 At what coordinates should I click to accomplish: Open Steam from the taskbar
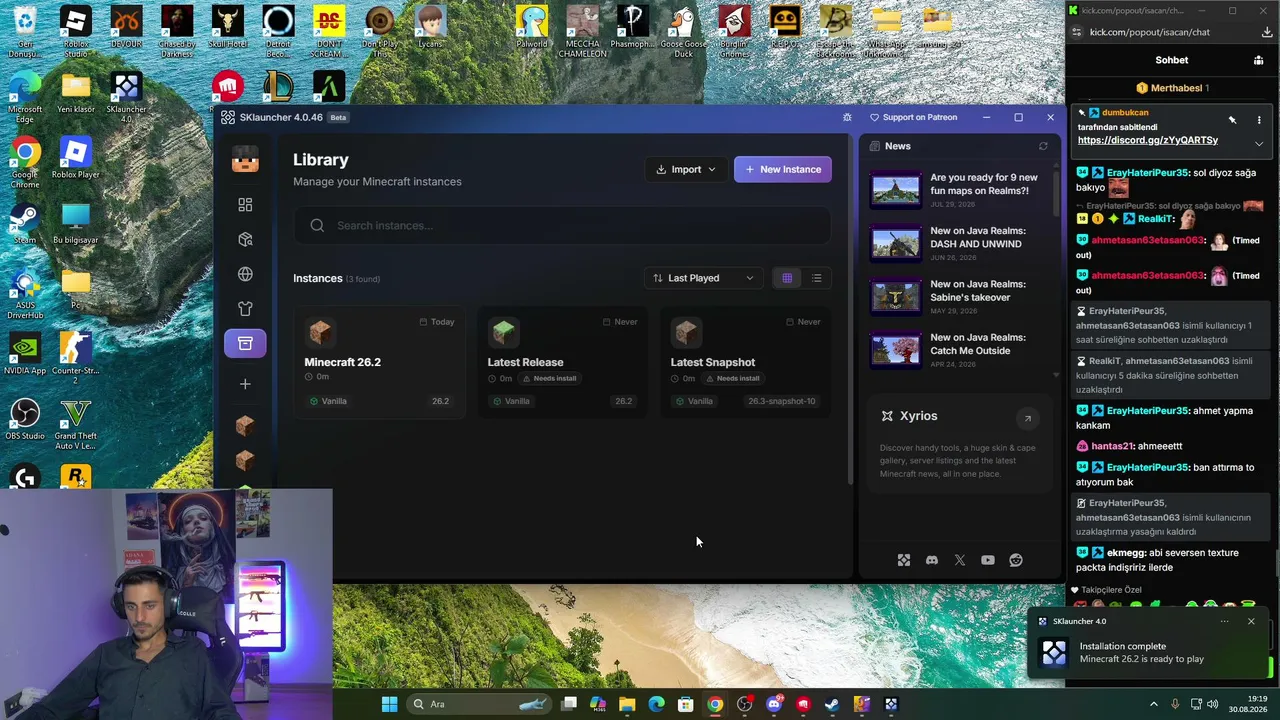coord(832,704)
